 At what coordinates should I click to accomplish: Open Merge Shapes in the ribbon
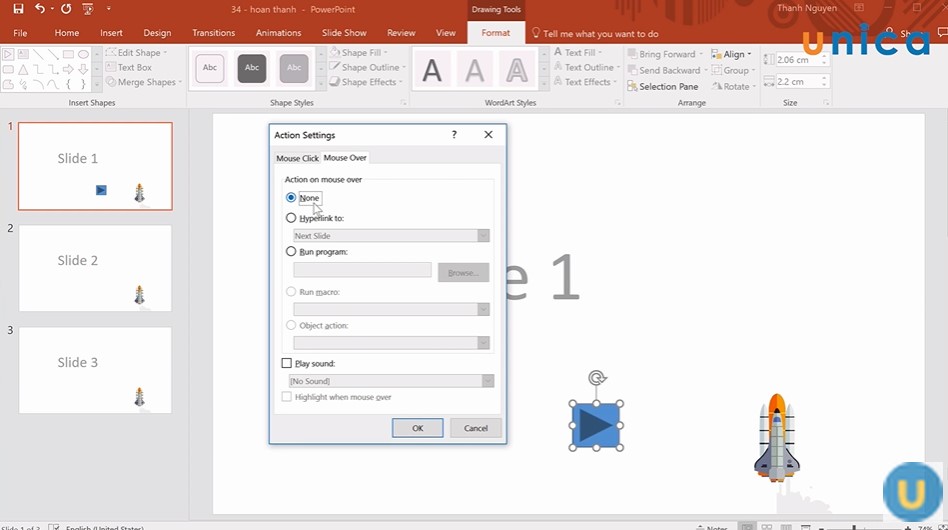click(x=144, y=82)
